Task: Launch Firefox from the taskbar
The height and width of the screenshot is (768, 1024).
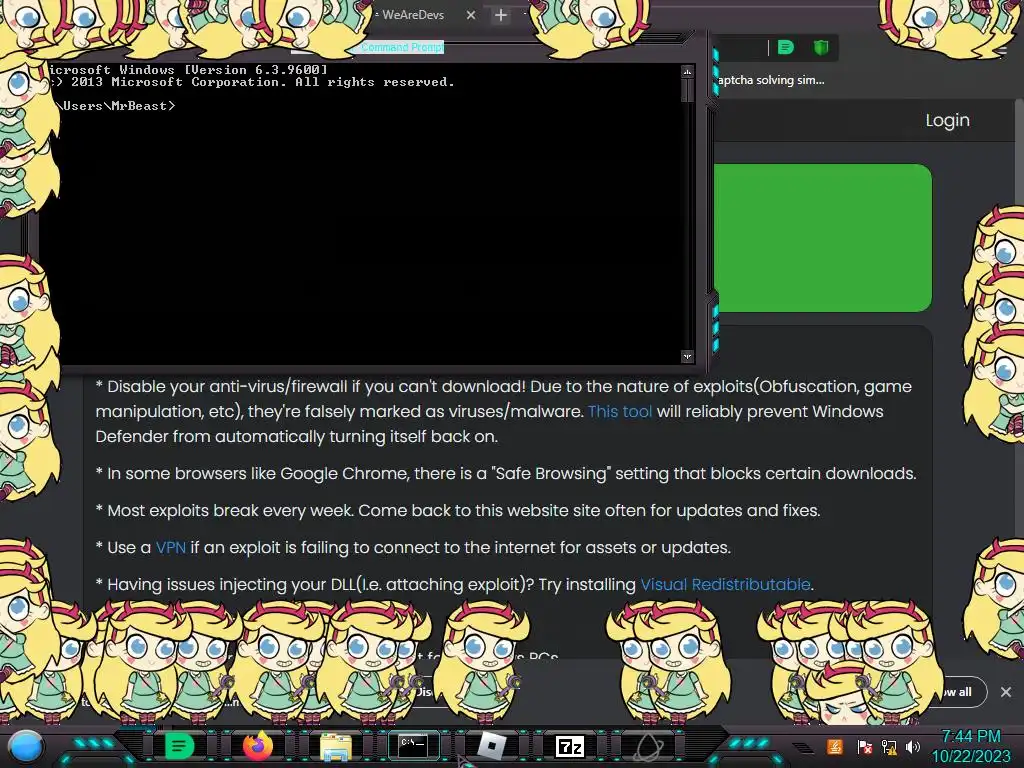Action: (257, 746)
